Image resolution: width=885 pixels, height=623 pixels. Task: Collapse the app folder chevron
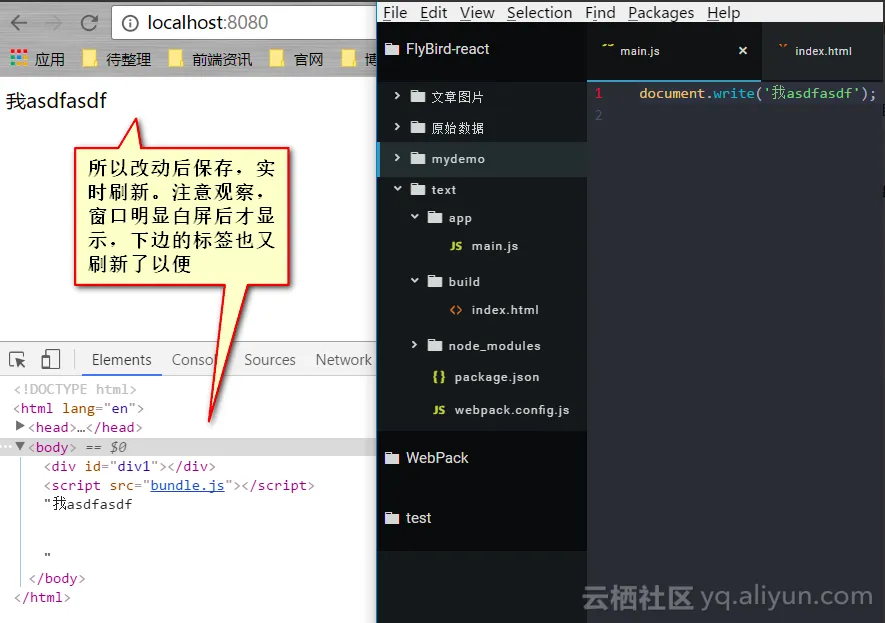[415, 217]
